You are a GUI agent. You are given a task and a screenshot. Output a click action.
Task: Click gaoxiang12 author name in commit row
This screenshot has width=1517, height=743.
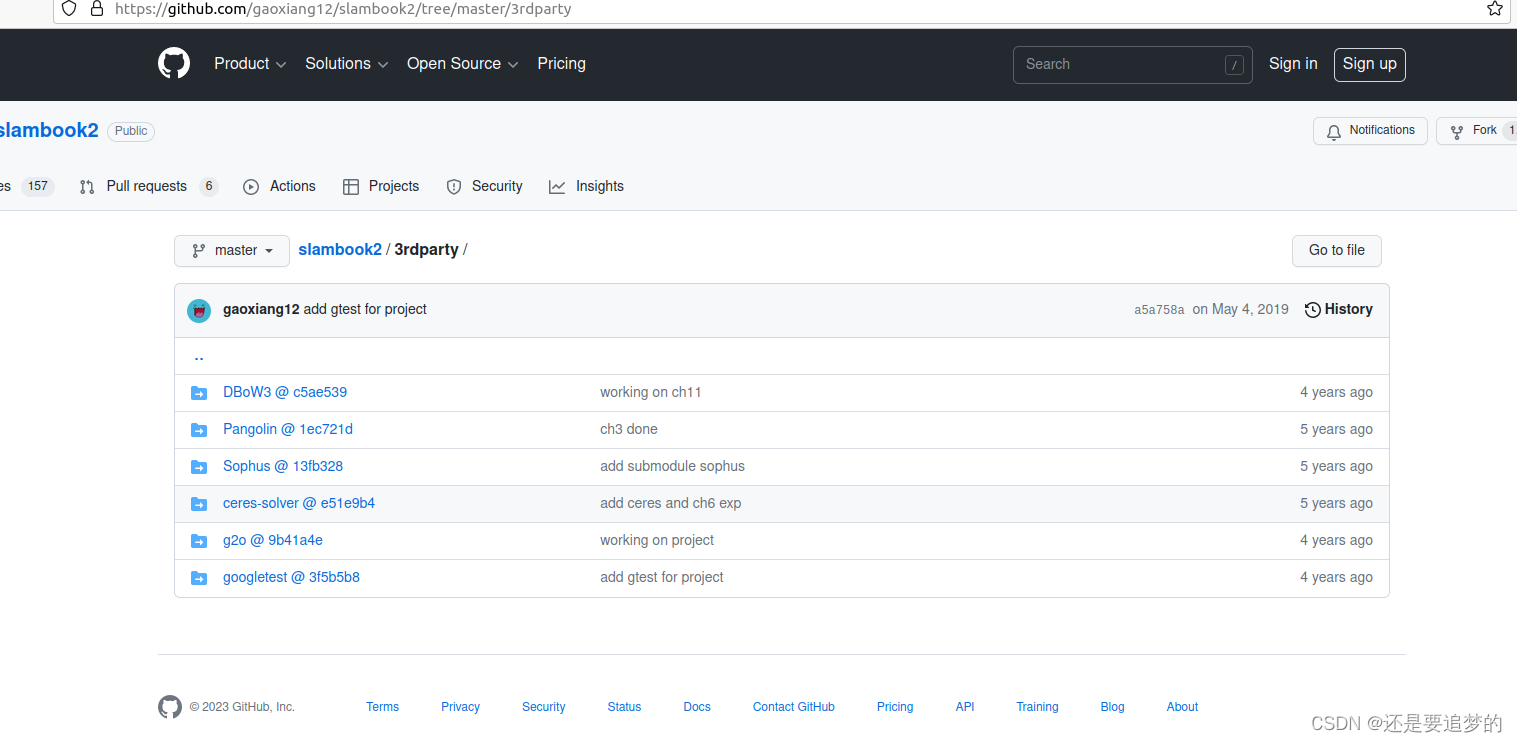point(261,310)
